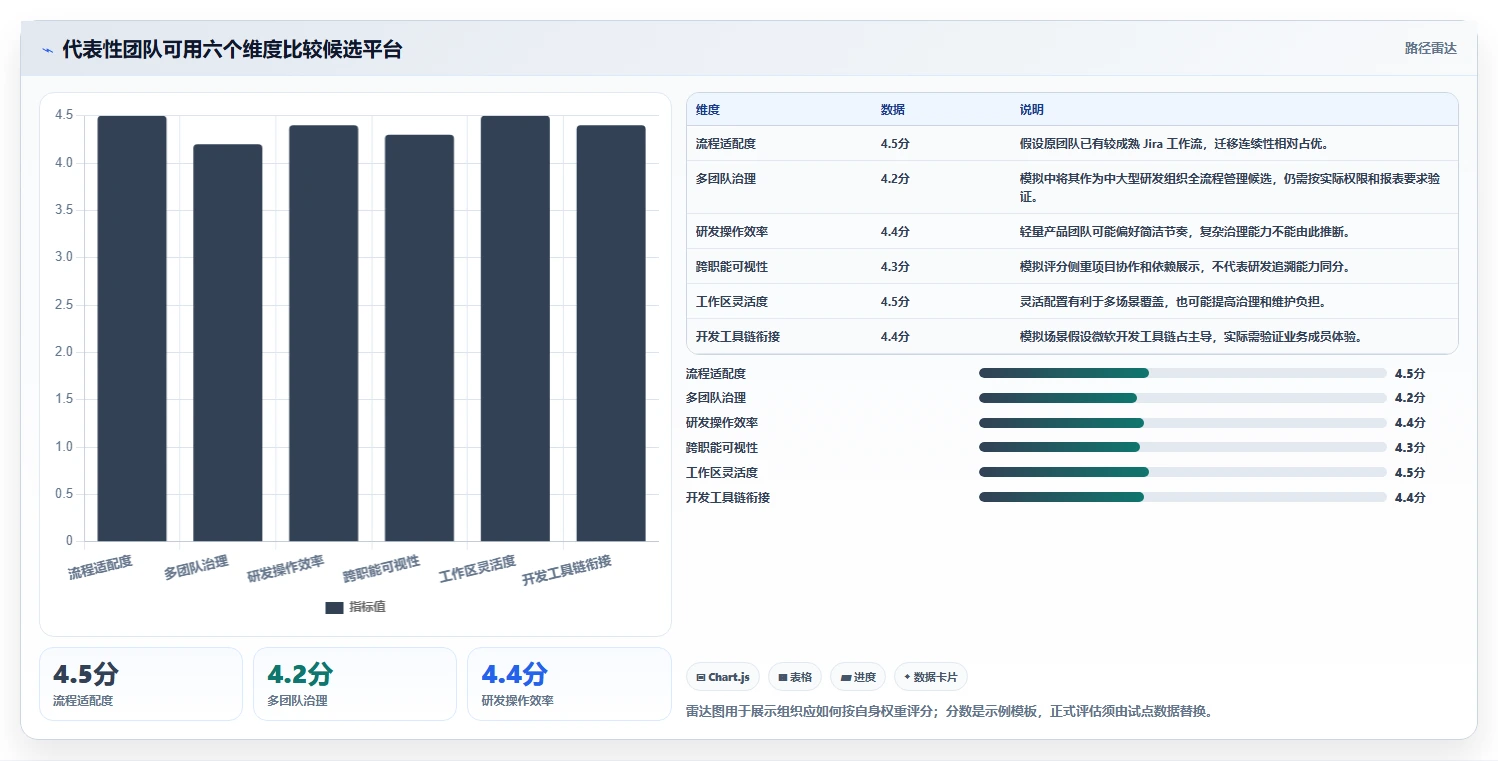Screen dimensions: 1498x761
Task: Select the 表格 chip
Action: 795,677
